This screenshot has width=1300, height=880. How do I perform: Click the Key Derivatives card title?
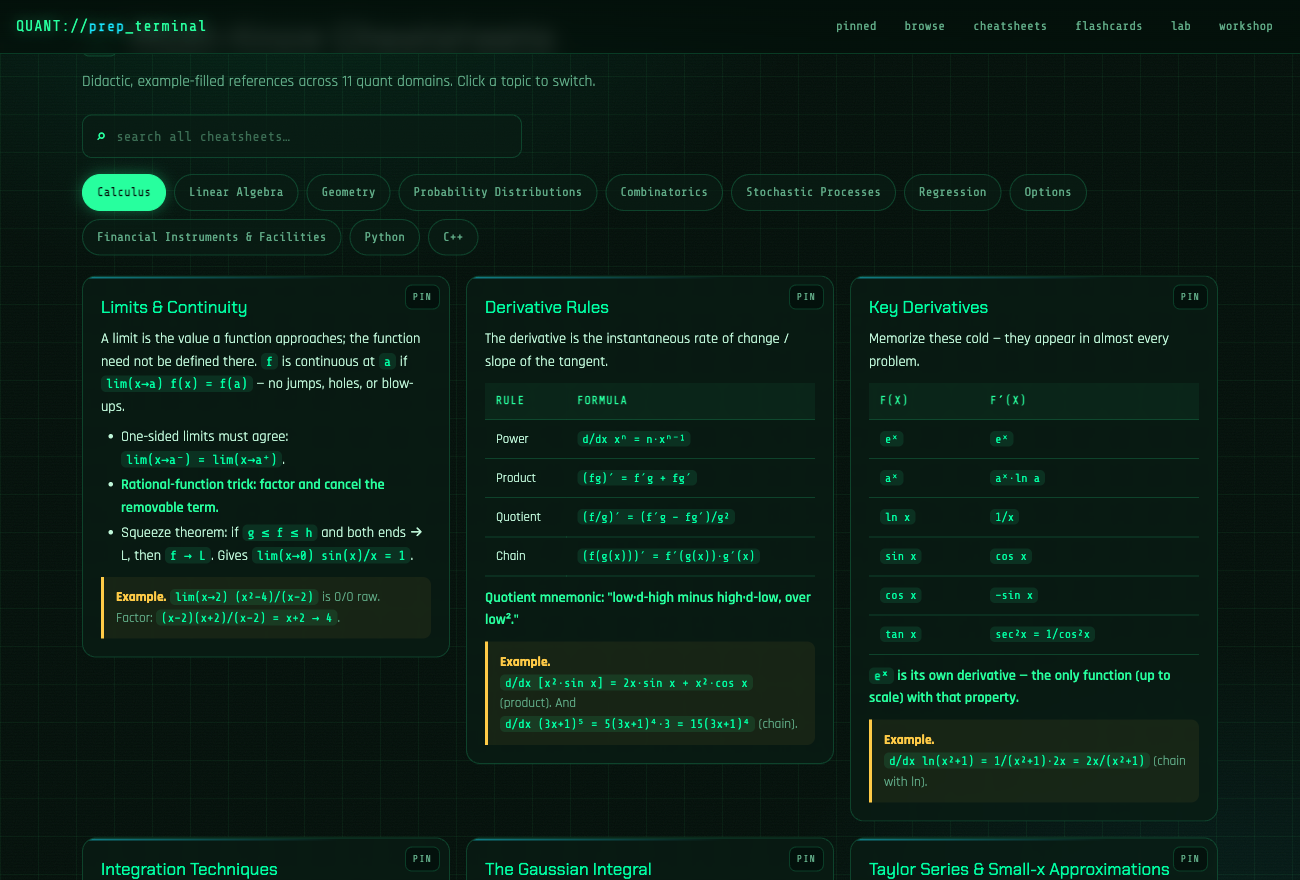click(x=928, y=308)
